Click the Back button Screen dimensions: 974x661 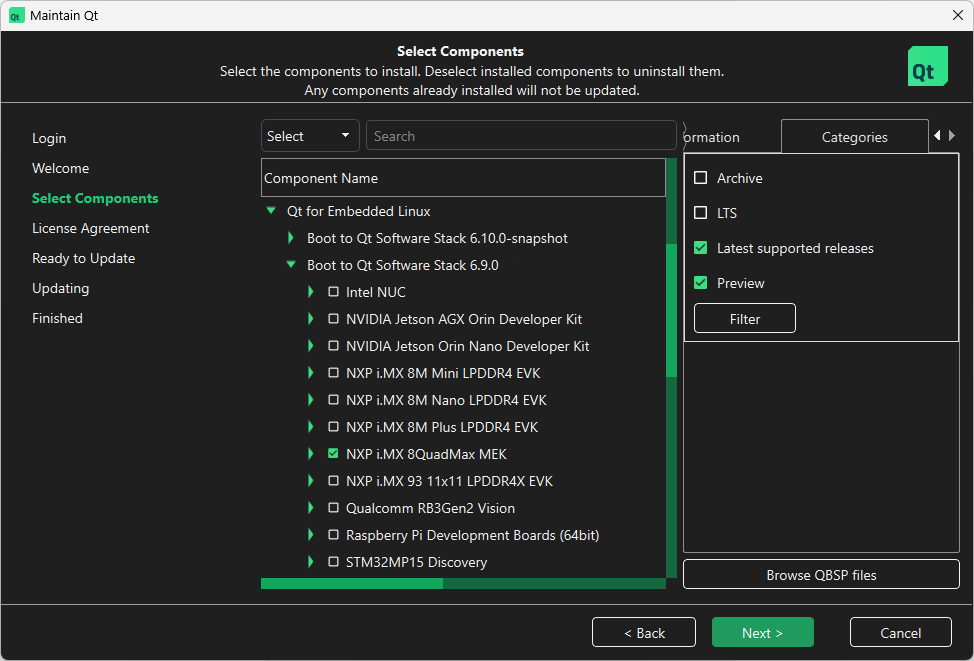coord(644,632)
